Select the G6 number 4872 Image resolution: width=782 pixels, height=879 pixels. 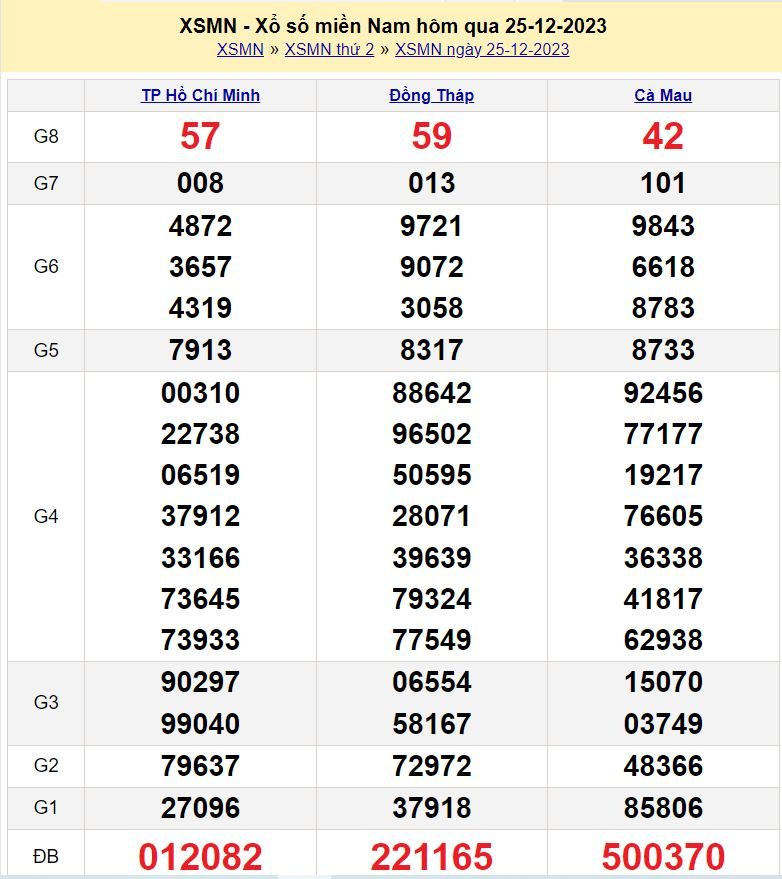[200, 226]
